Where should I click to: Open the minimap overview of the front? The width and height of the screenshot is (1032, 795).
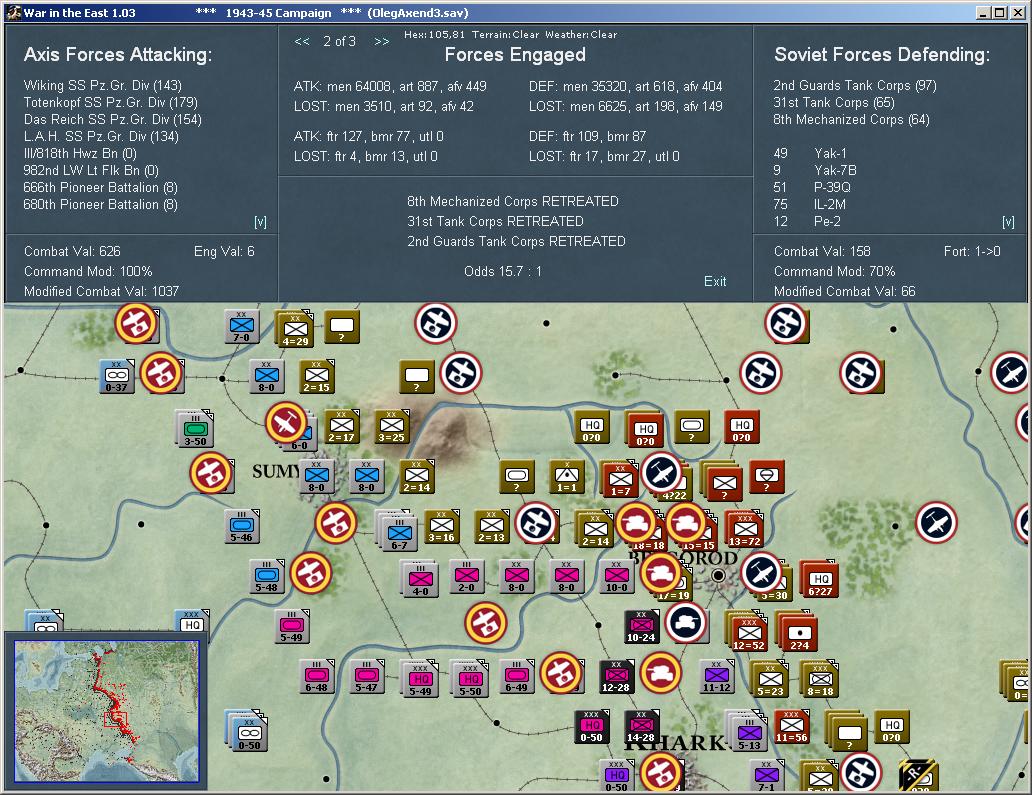(x=107, y=711)
